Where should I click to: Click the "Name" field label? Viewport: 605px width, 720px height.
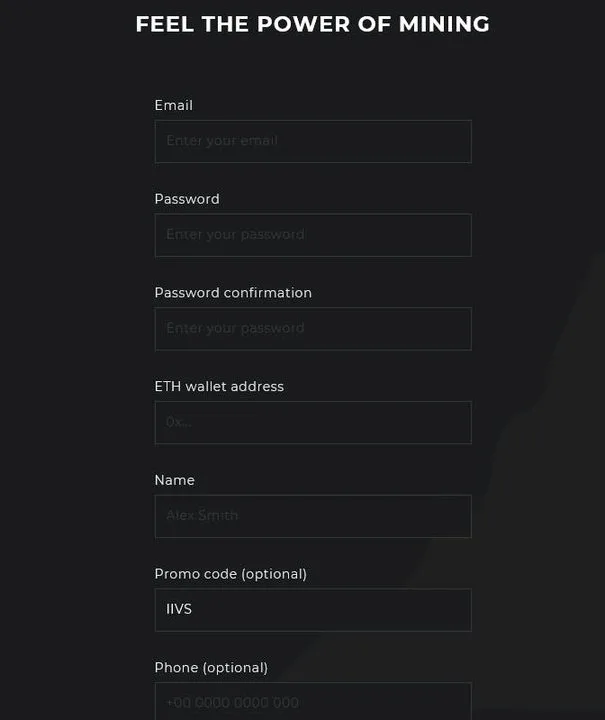click(174, 480)
